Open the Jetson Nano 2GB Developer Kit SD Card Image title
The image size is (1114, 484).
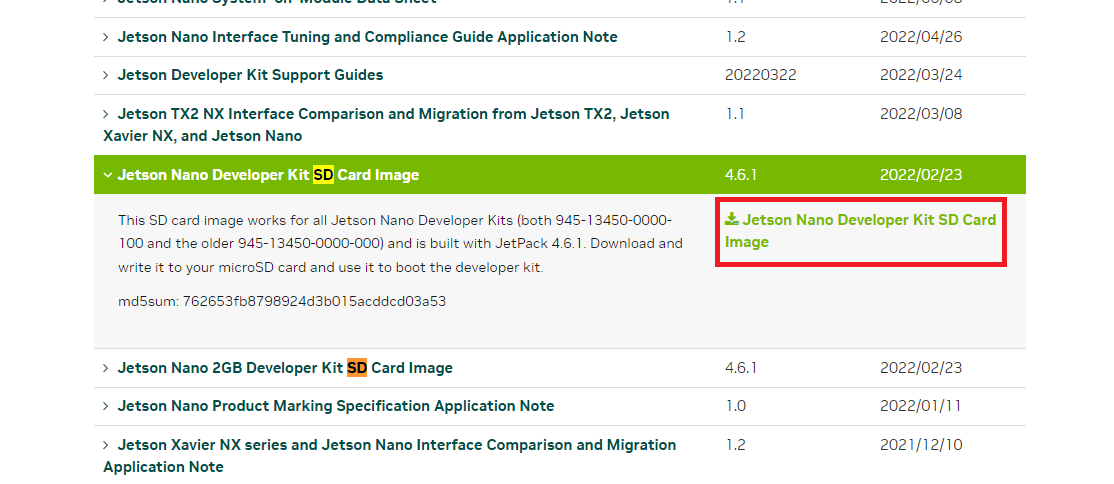[x=285, y=368]
